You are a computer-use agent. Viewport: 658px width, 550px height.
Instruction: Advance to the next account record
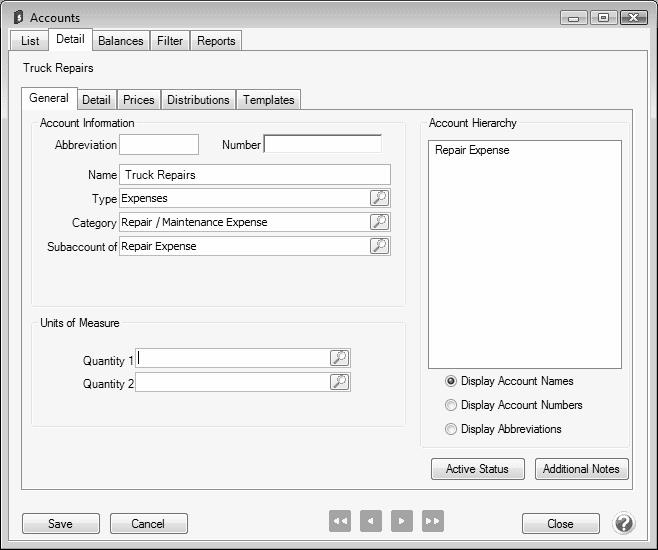[x=401, y=521]
